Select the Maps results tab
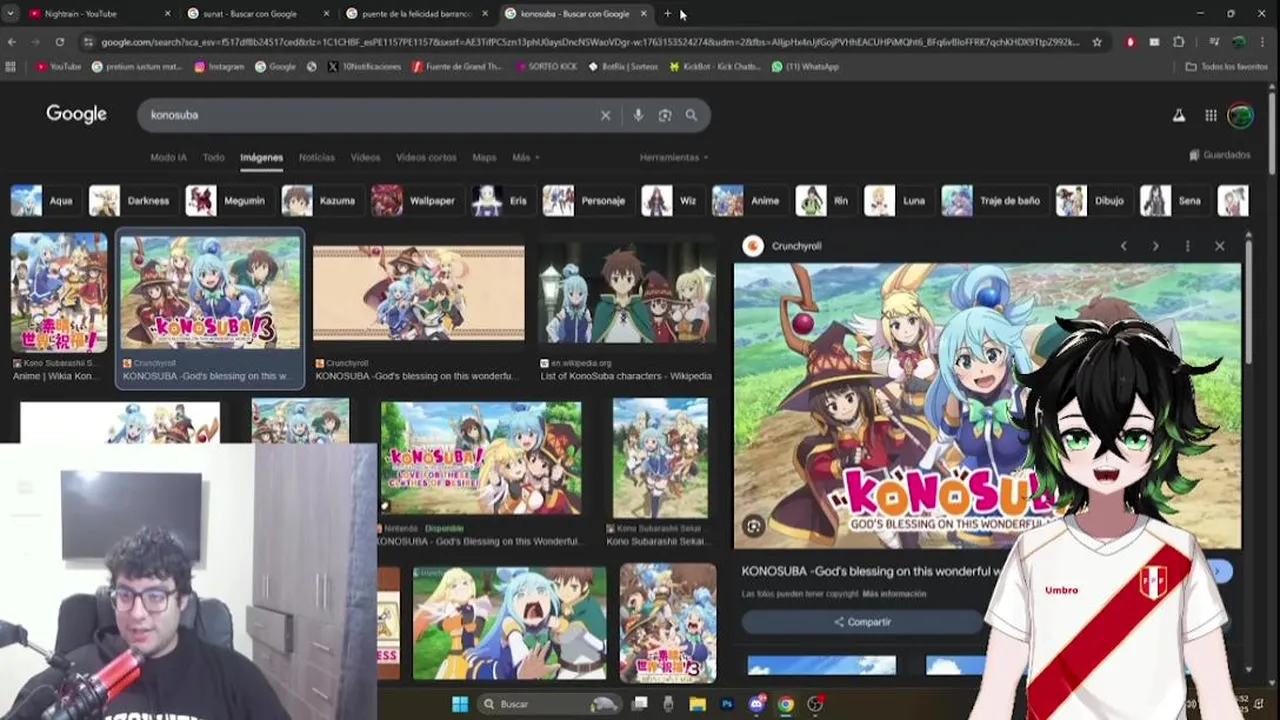 click(484, 157)
